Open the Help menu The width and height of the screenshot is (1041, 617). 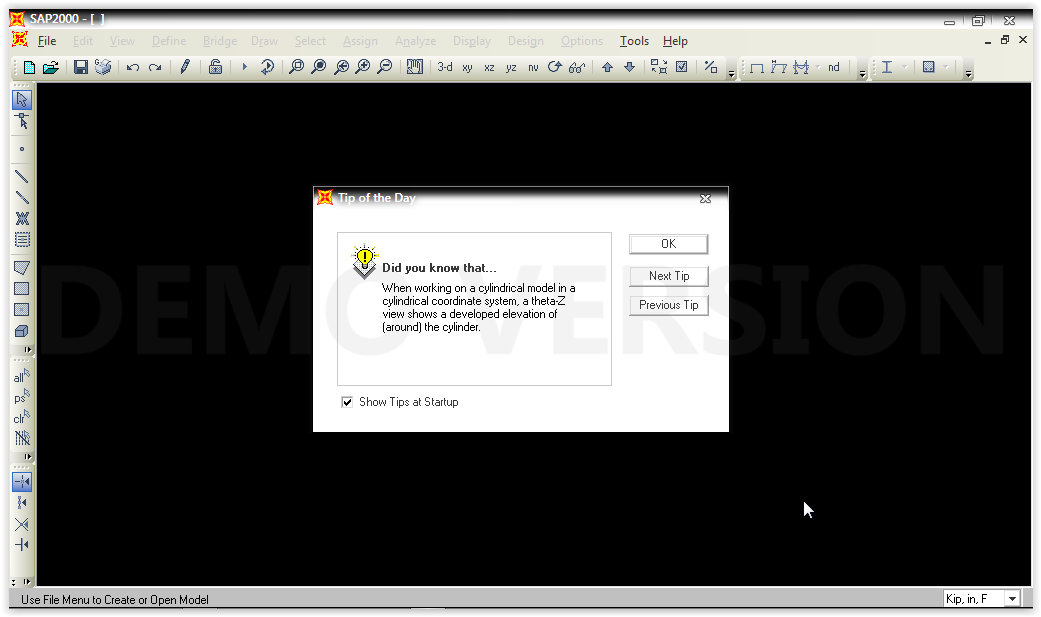[x=675, y=41]
